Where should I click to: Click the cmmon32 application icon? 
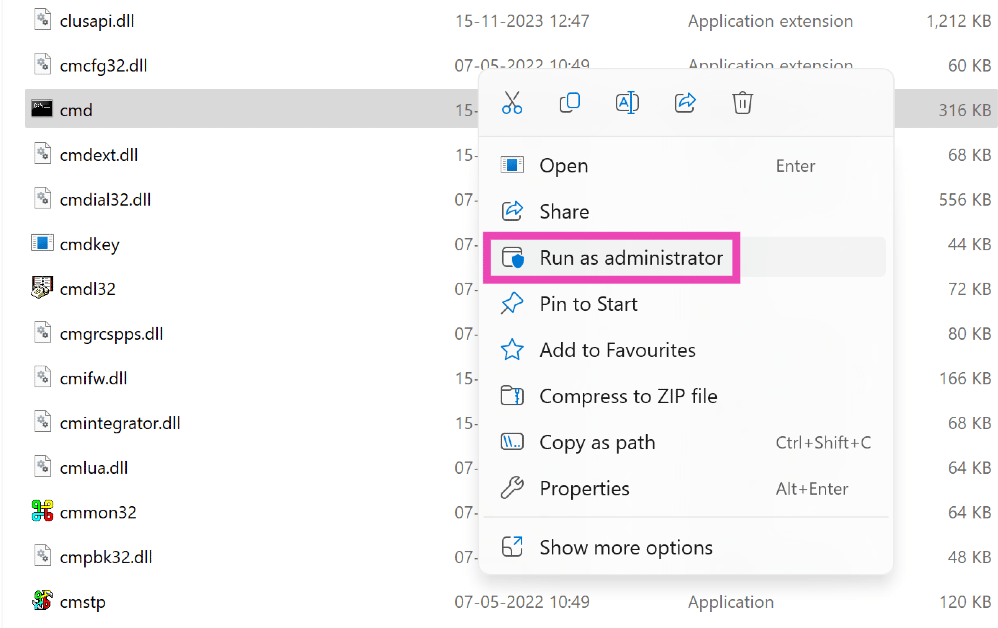[41, 511]
